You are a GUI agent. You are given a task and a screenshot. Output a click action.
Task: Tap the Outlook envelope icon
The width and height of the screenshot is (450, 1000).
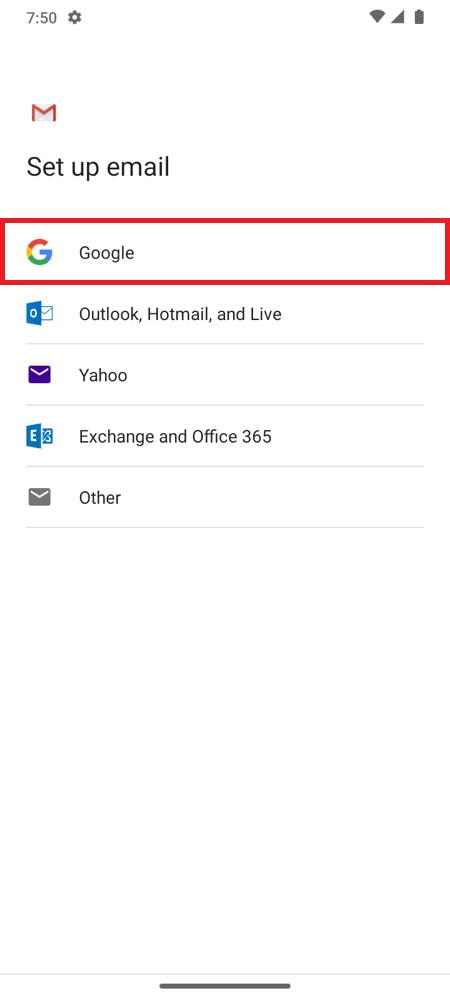click(40, 314)
